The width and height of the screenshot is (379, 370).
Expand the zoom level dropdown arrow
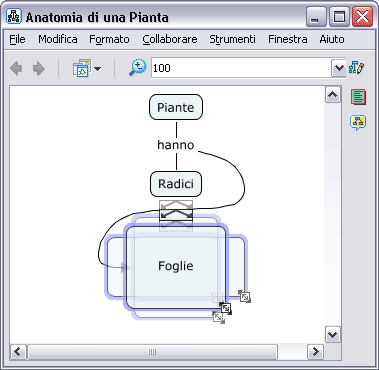[x=339, y=68]
